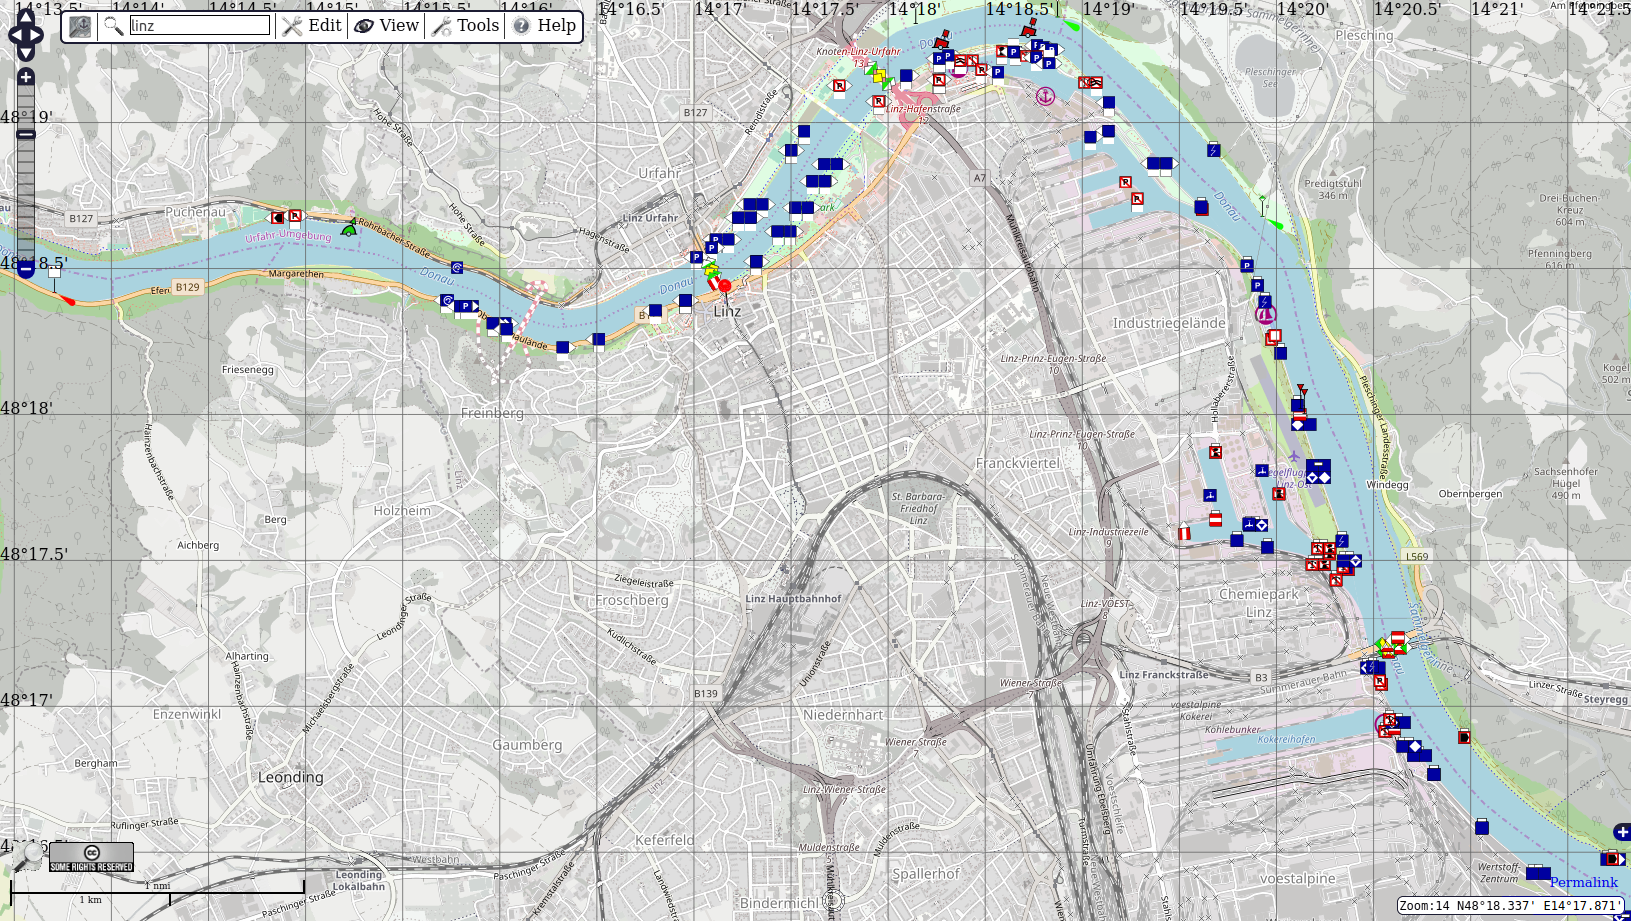
Task: Expand the Help dropdown menu
Action: coord(545,26)
